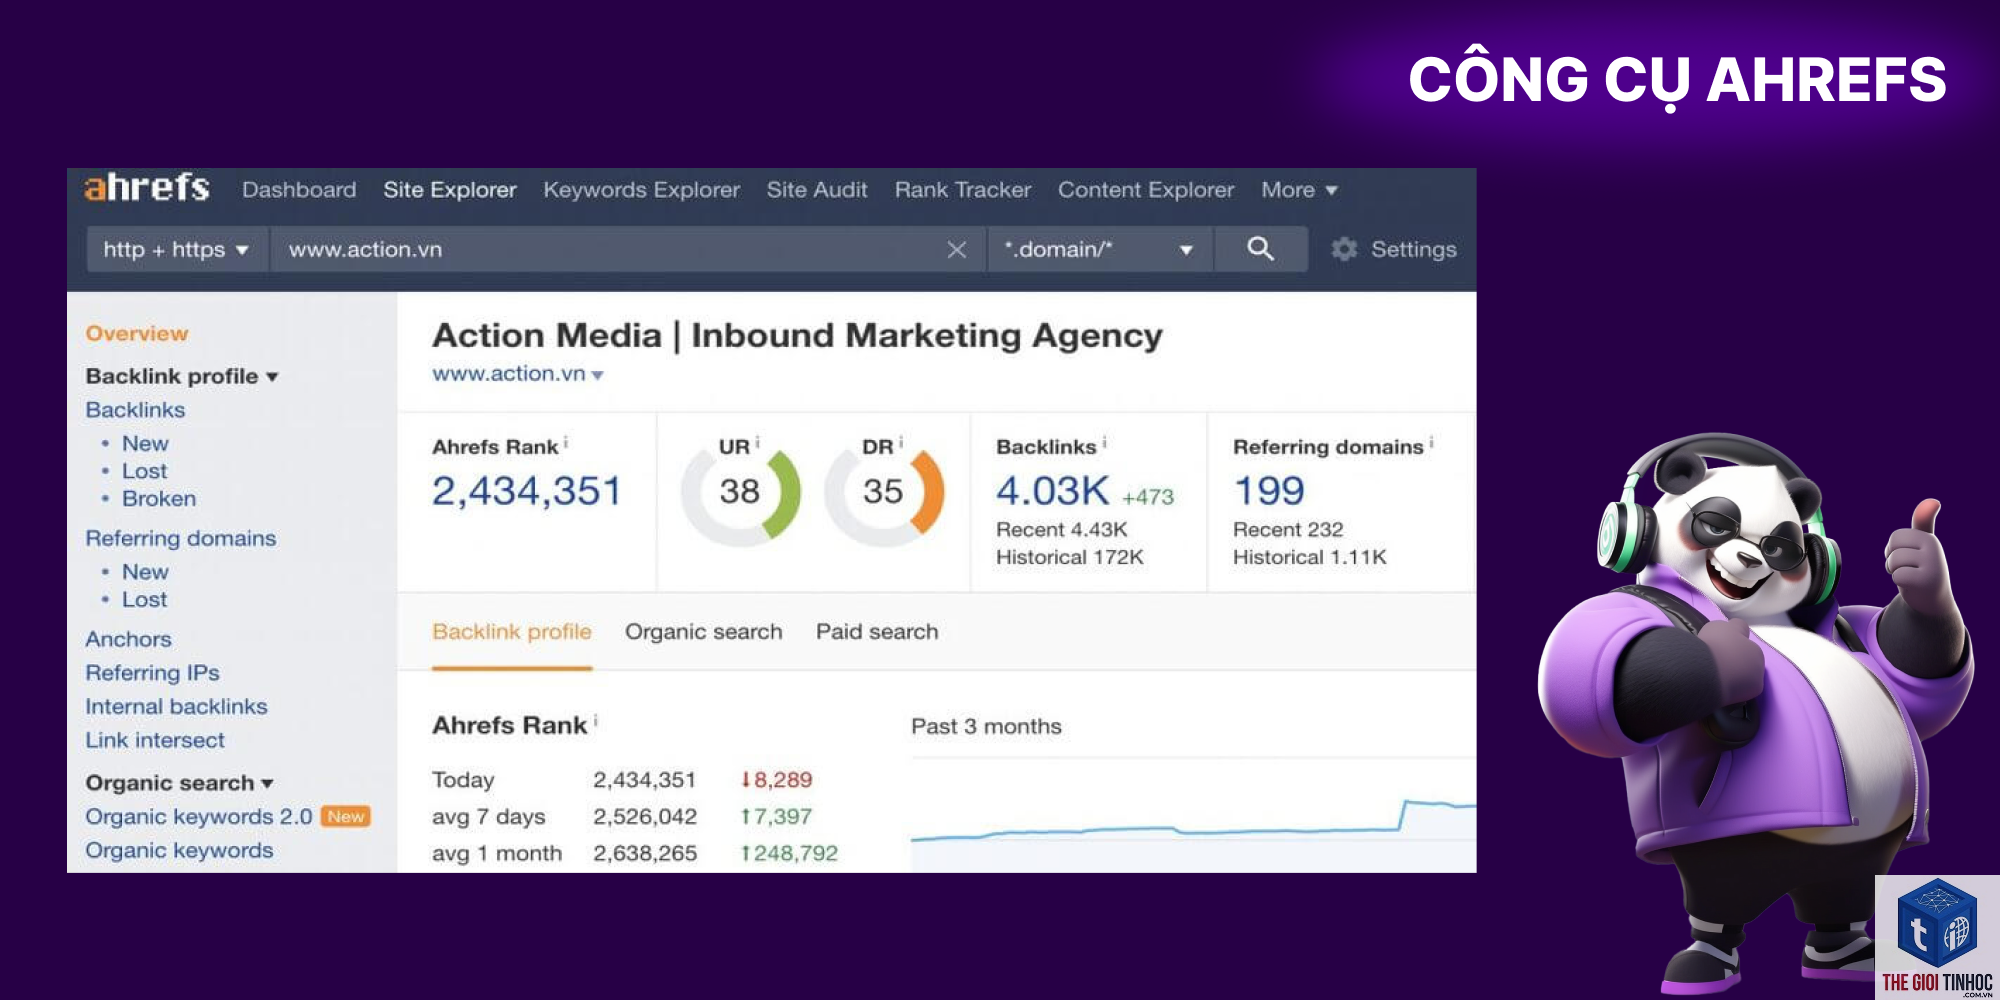2000x1000 pixels.
Task: Click the info icon beside UR
Action: (x=757, y=442)
